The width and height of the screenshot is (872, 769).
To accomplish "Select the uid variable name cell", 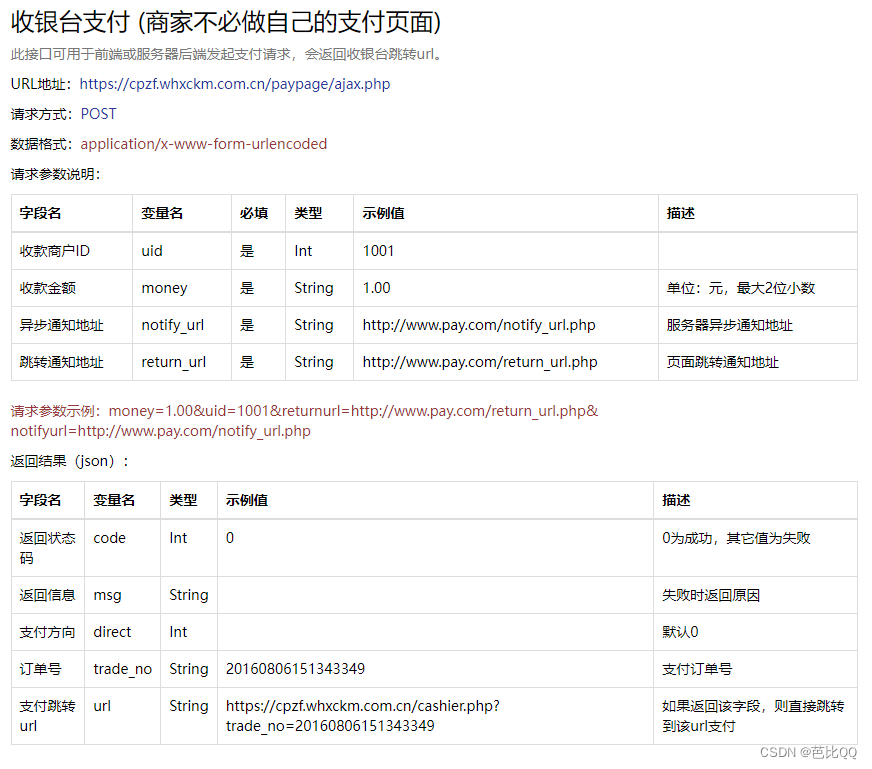I will click(182, 251).
